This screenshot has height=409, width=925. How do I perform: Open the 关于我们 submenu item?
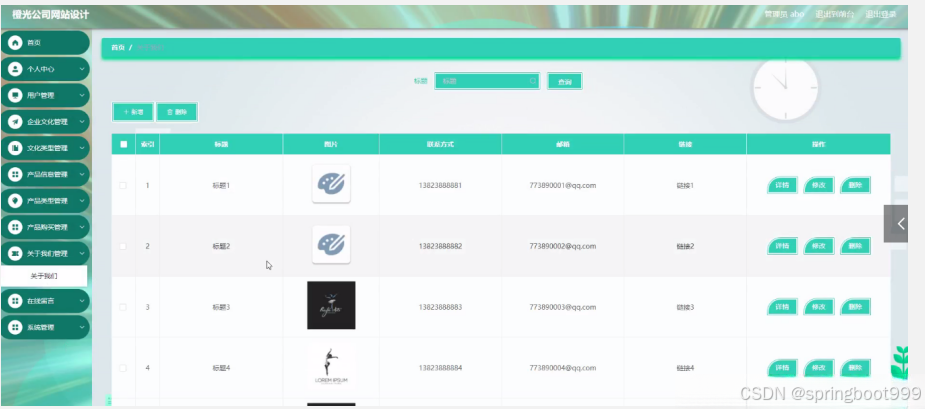click(44, 276)
